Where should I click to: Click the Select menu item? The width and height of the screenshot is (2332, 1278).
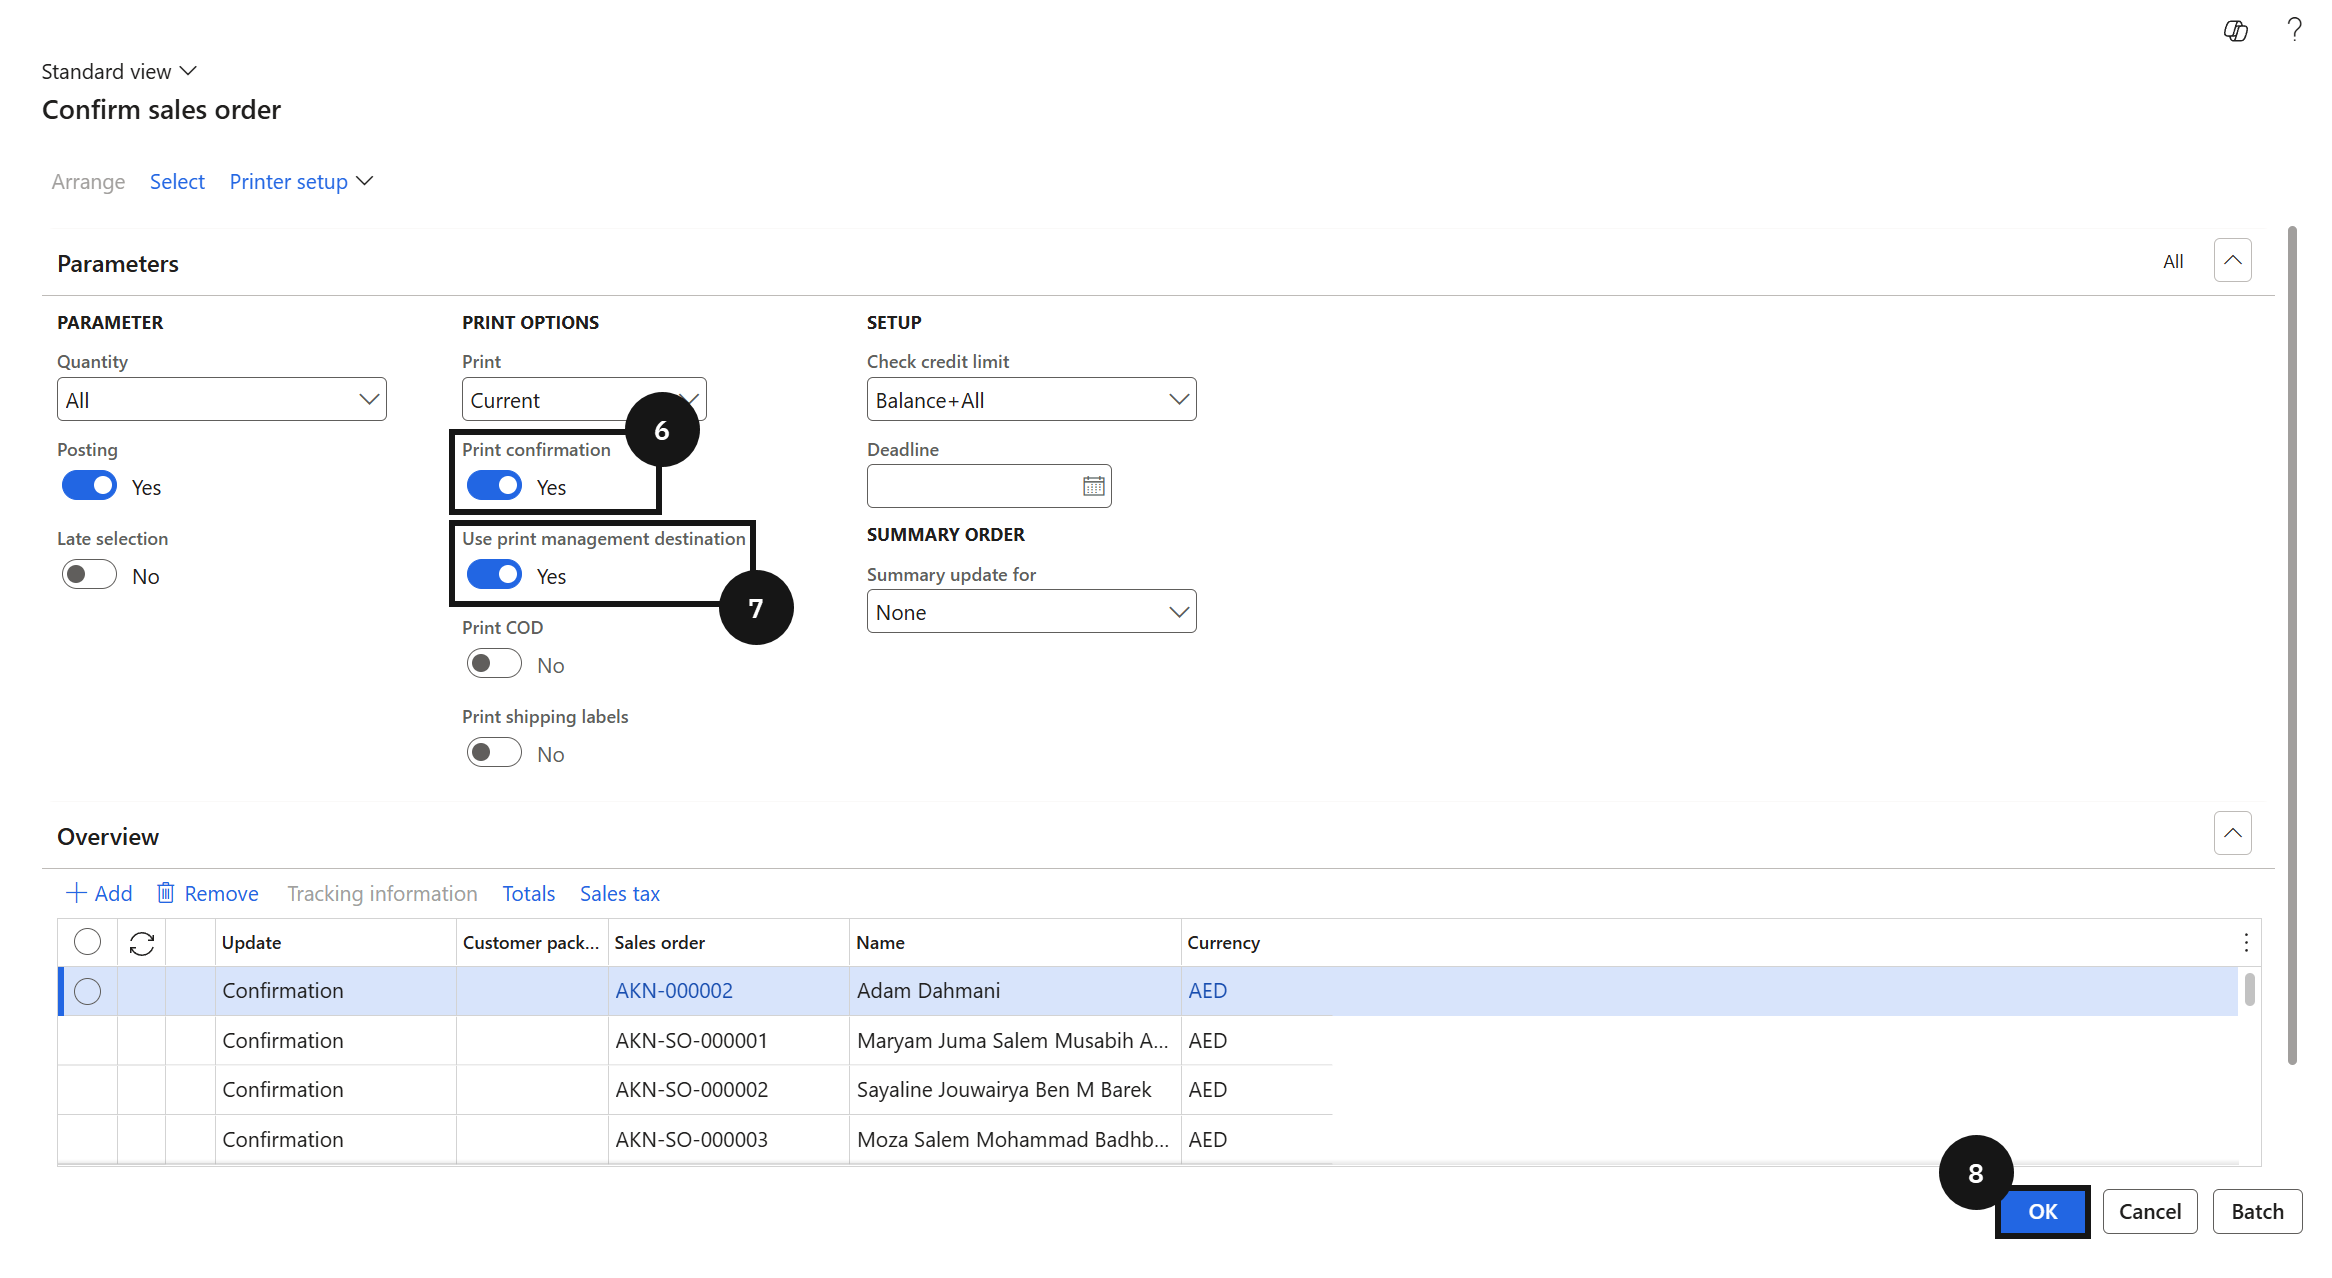coord(177,181)
